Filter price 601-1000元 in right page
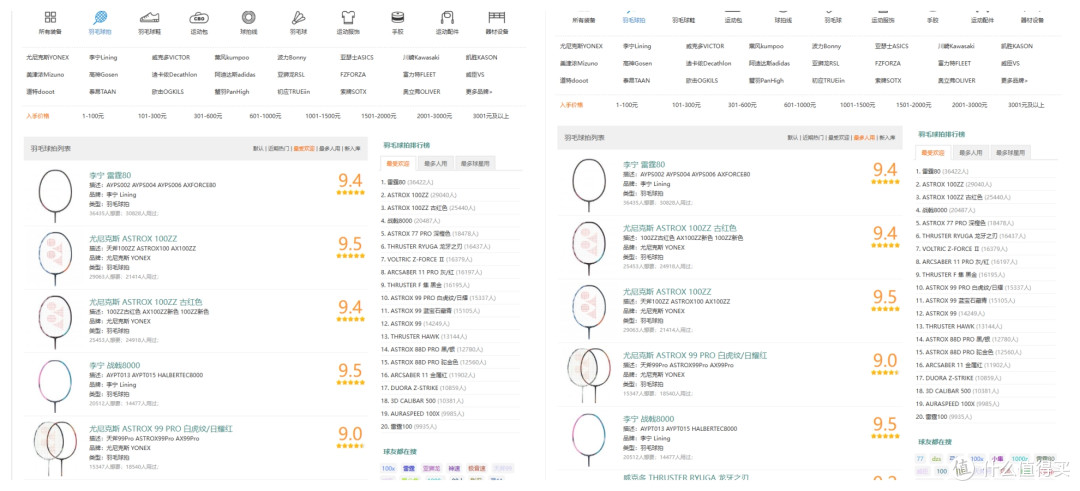Image resolution: width=1080 pixels, height=491 pixels. (x=801, y=105)
